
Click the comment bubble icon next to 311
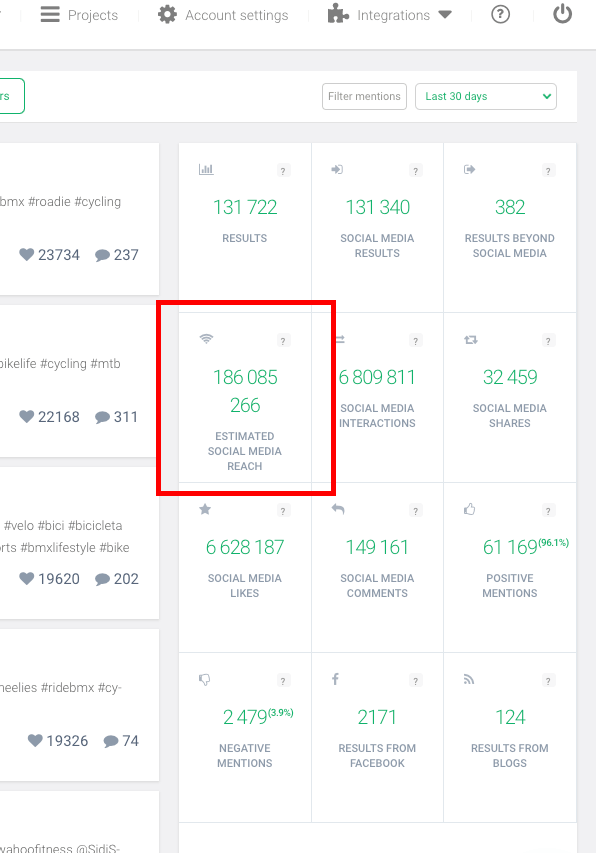[x=102, y=417]
